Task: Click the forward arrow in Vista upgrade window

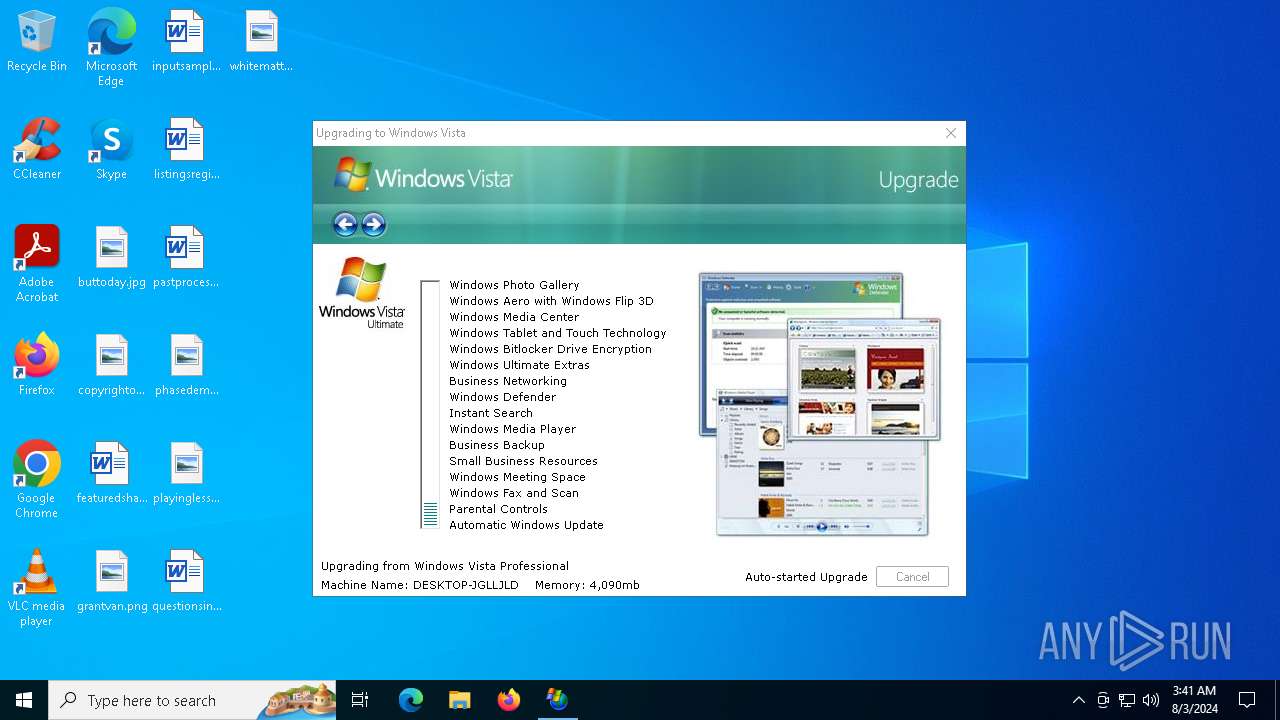Action: [x=373, y=224]
